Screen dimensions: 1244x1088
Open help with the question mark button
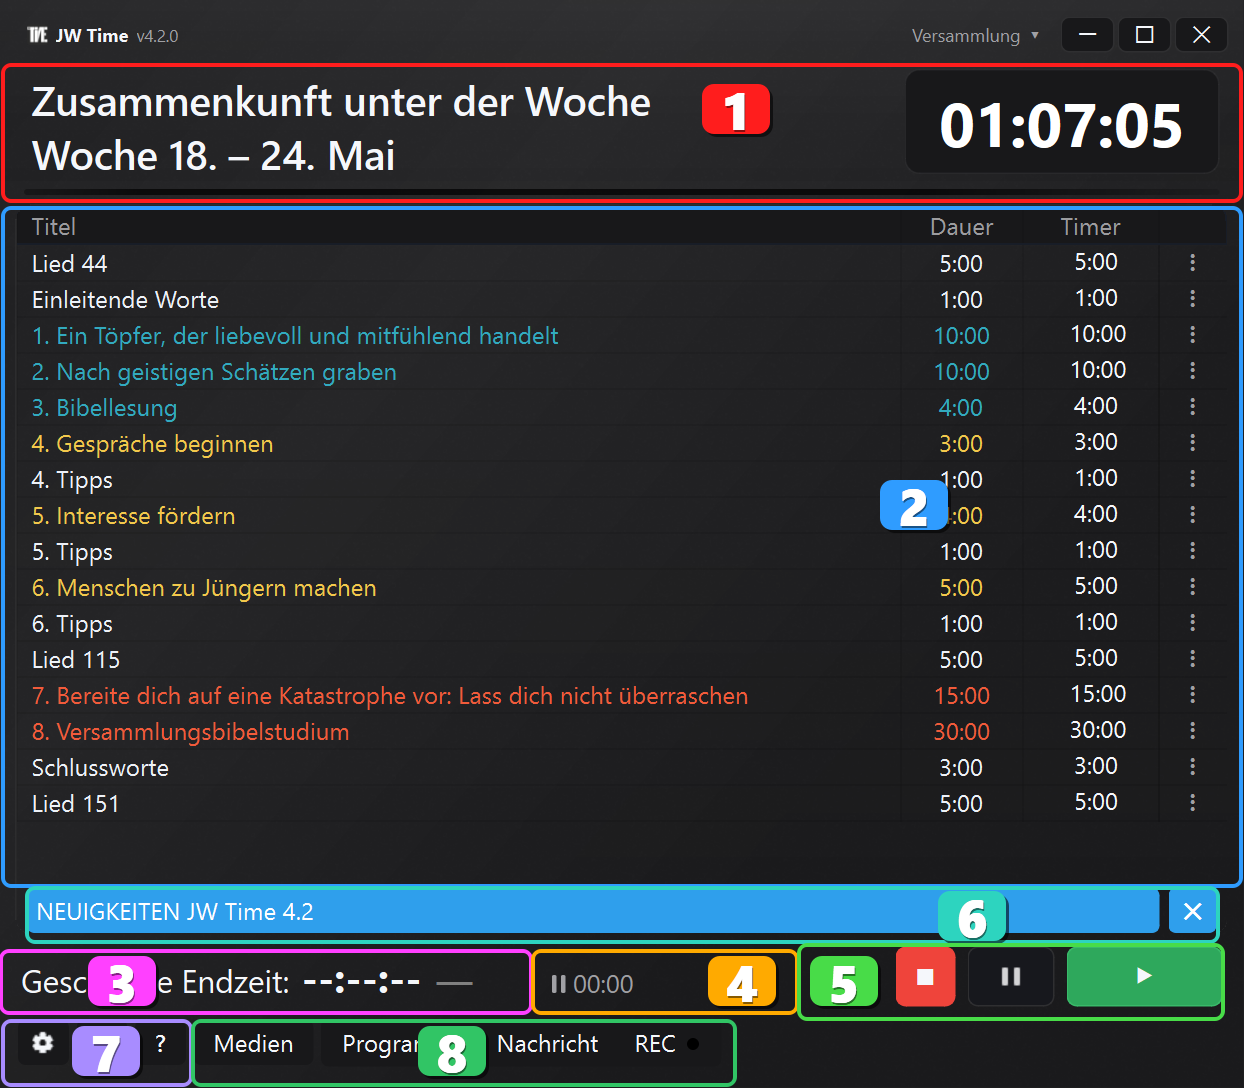(161, 1044)
